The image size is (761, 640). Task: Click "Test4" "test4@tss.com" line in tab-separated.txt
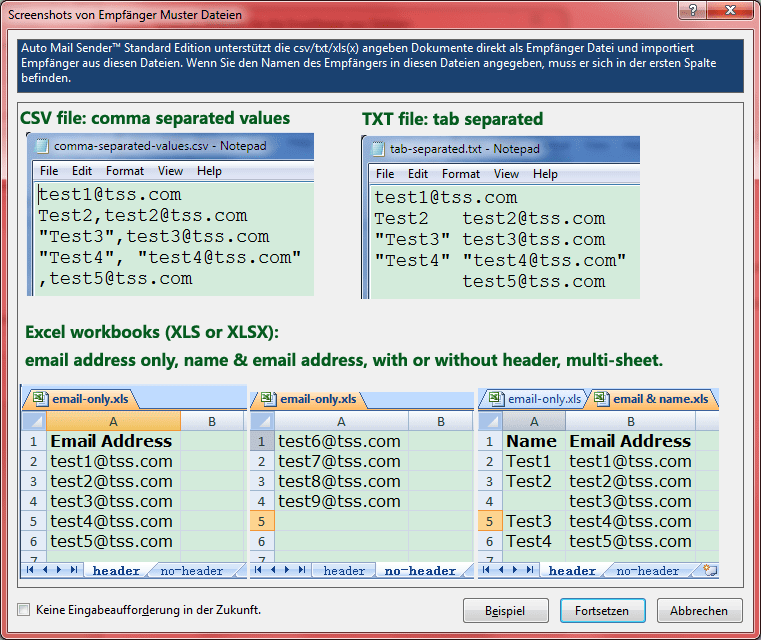(500, 261)
